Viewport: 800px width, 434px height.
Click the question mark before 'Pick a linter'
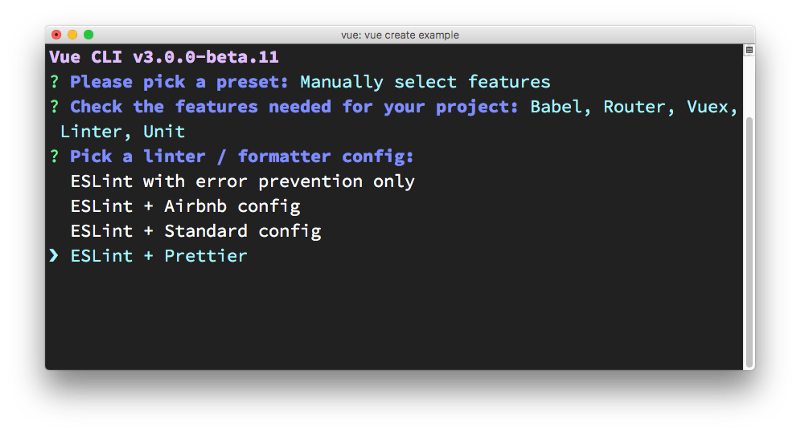point(54,157)
